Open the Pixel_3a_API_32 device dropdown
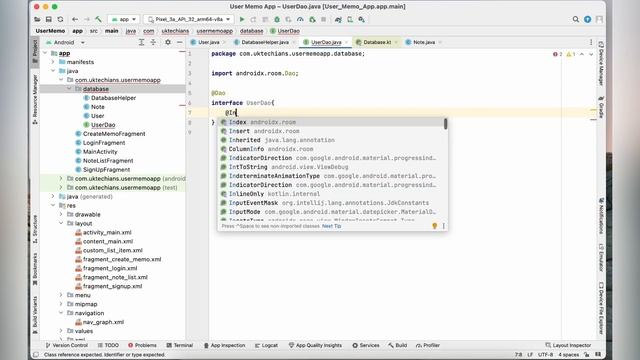640x360 pixels. point(189,19)
